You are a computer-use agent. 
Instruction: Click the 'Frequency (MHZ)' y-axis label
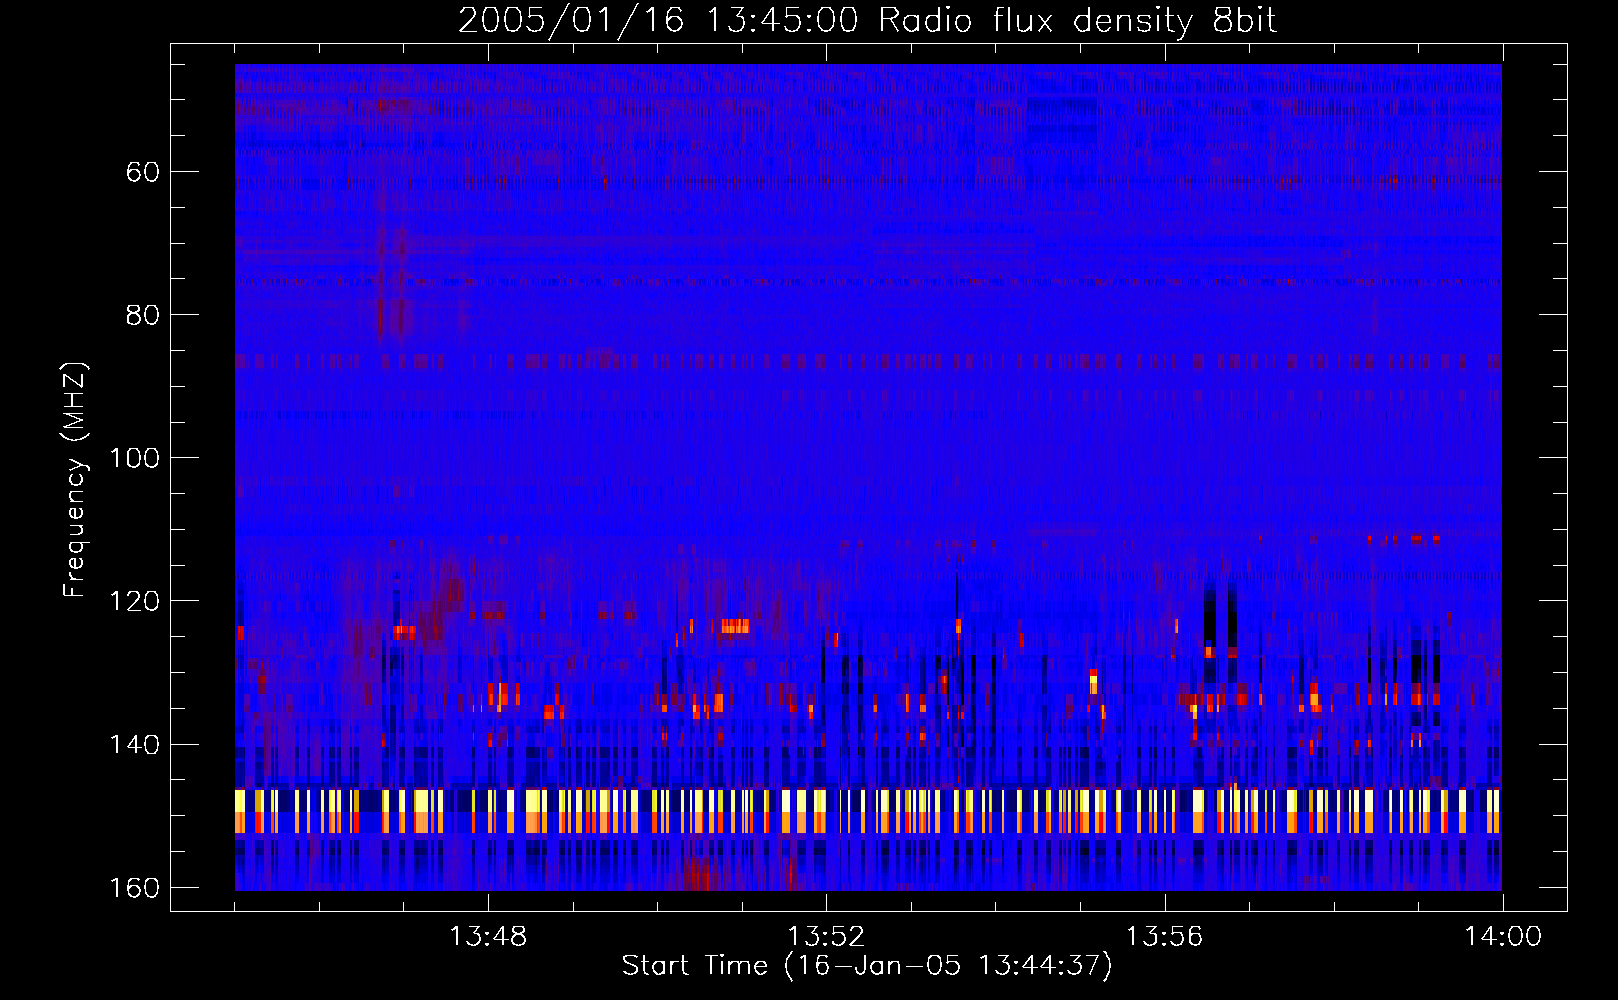(x=75, y=480)
